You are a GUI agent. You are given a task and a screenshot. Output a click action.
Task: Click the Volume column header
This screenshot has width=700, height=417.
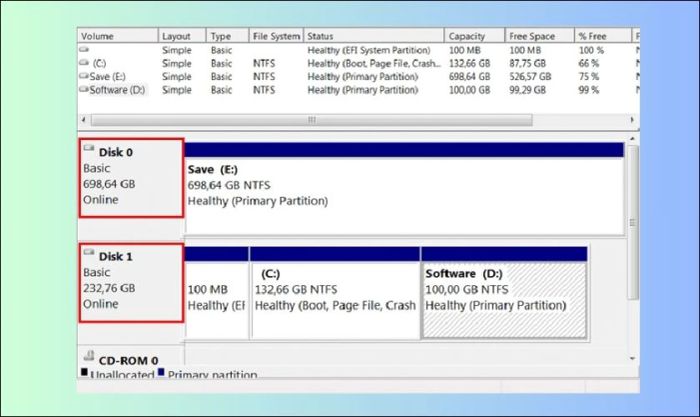pos(118,36)
